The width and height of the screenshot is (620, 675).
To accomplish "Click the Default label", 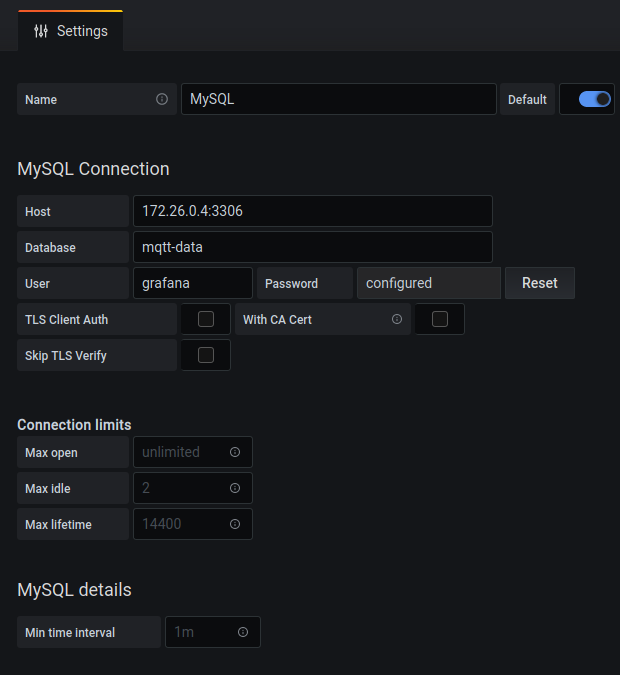I will pos(527,99).
